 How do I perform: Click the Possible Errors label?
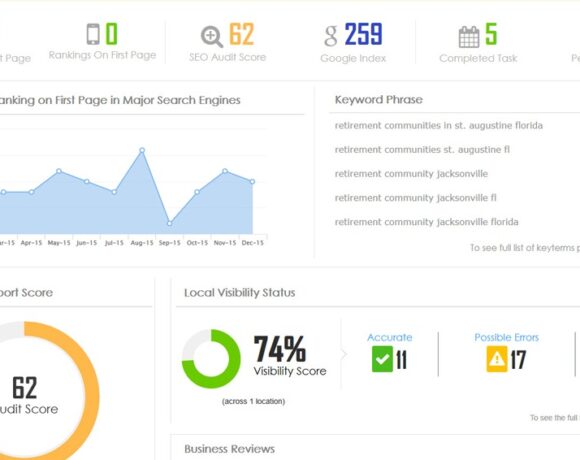tap(506, 337)
